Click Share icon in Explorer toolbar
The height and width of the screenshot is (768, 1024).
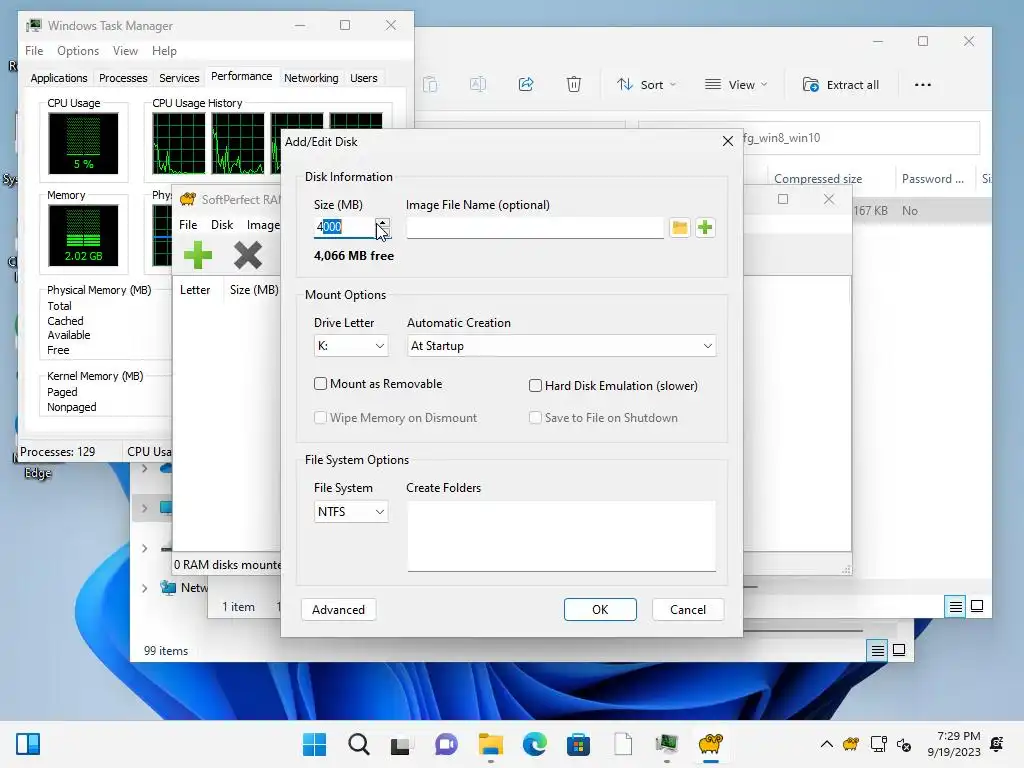click(x=526, y=84)
